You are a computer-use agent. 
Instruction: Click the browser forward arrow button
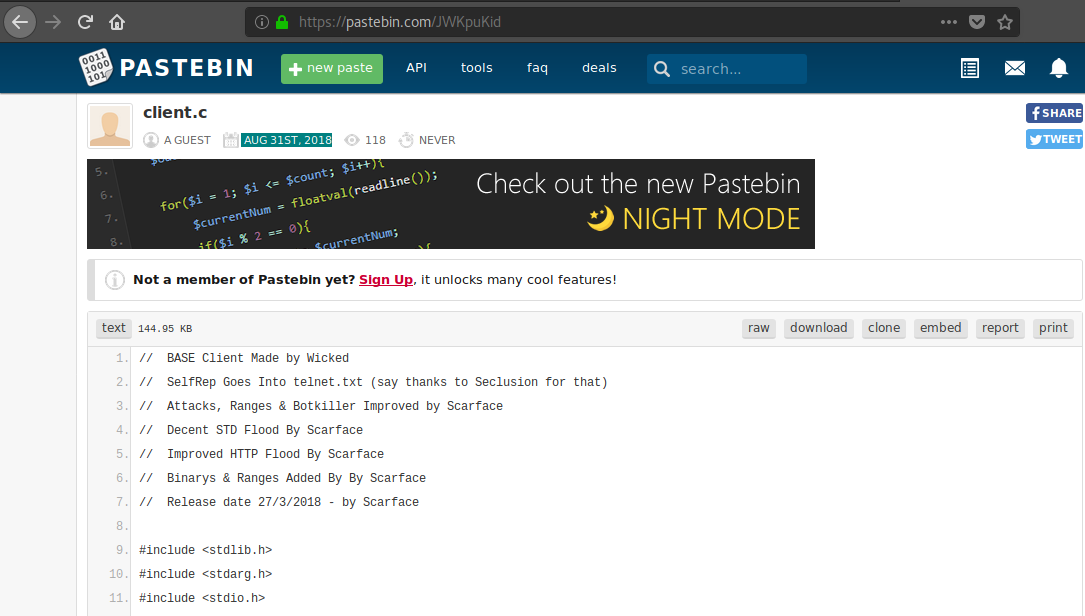[53, 22]
